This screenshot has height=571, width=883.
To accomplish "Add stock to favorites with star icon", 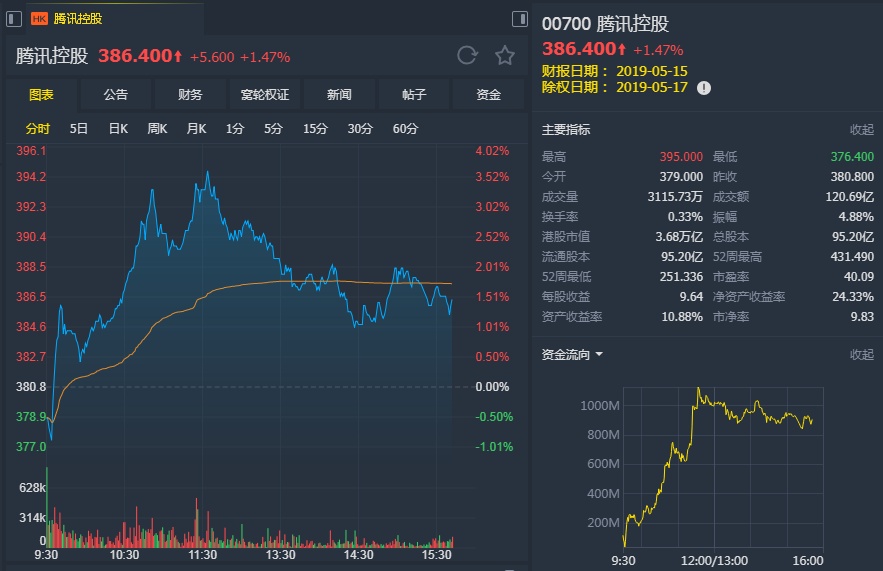I will [505, 55].
